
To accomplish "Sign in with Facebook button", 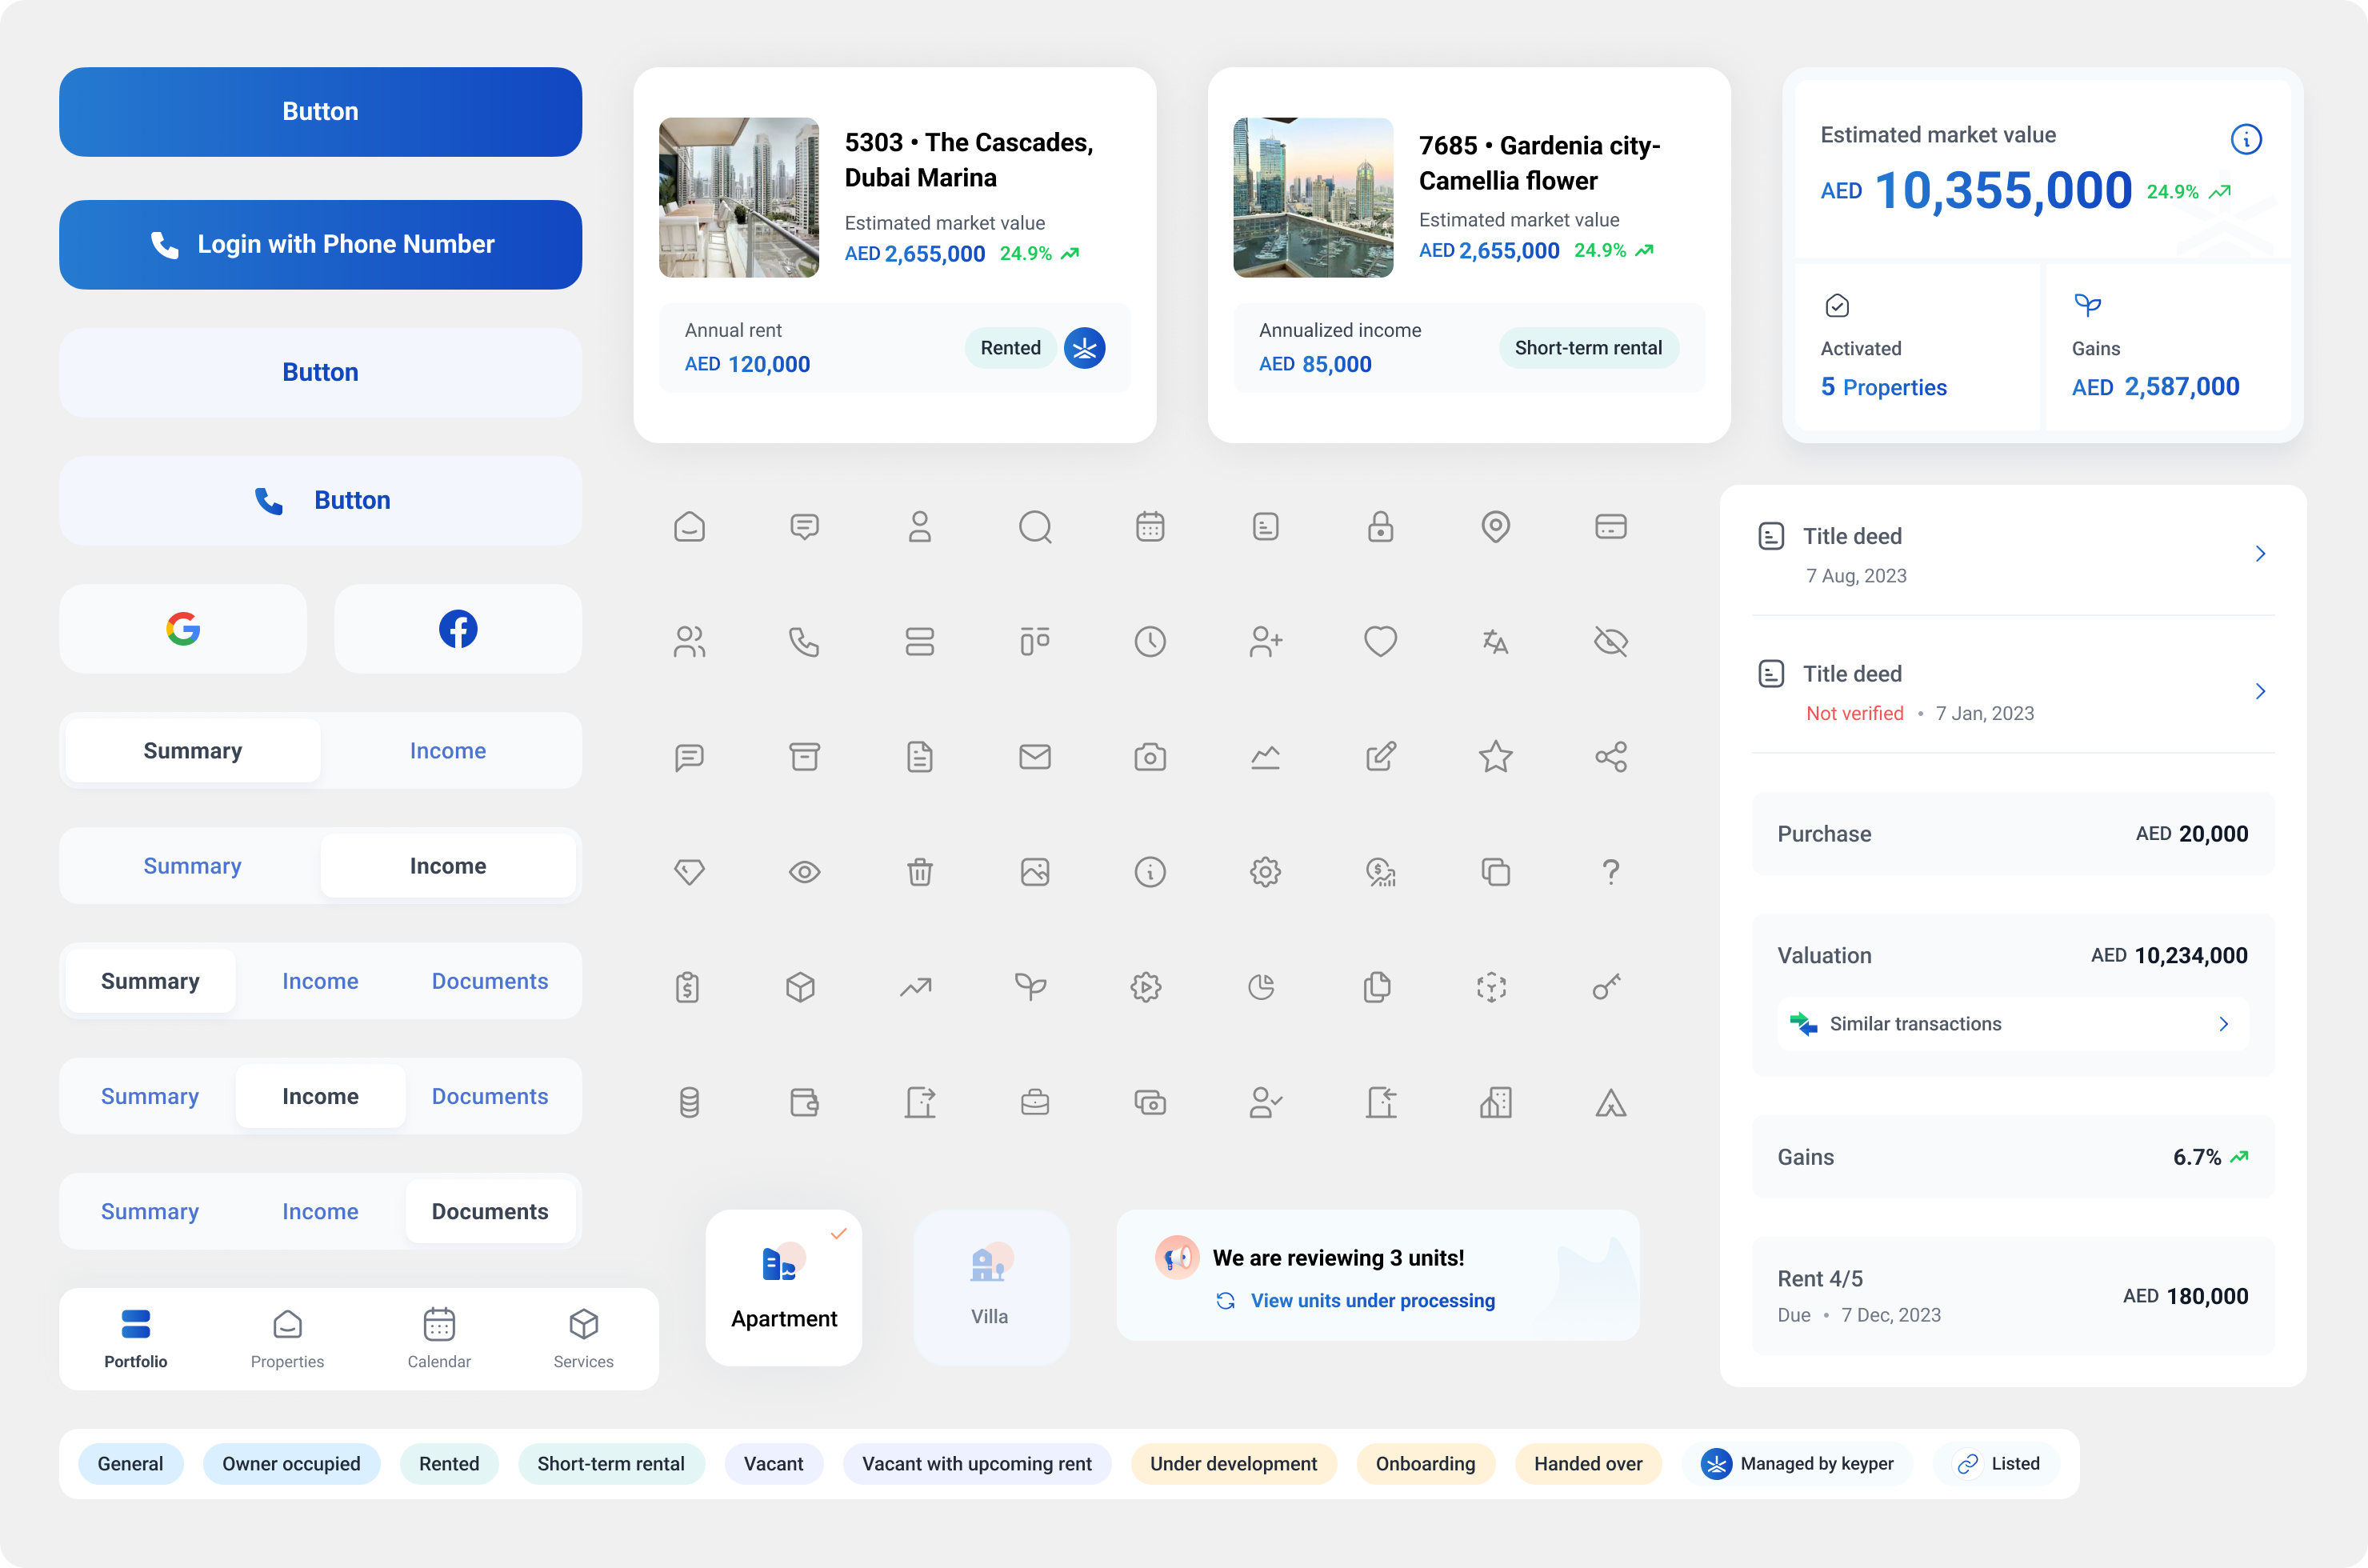I will click(458, 629).
